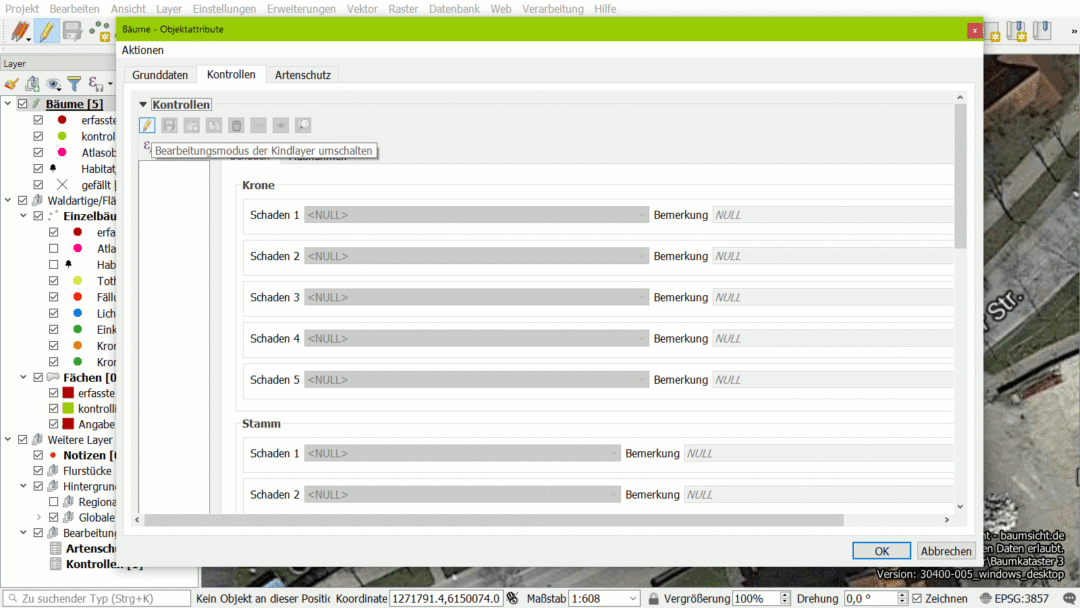The height and width of the screenshot is (608, 1080).
Task: Open layer styling panel brush icon
Action: pyautogui.click(x=11, y=84)
